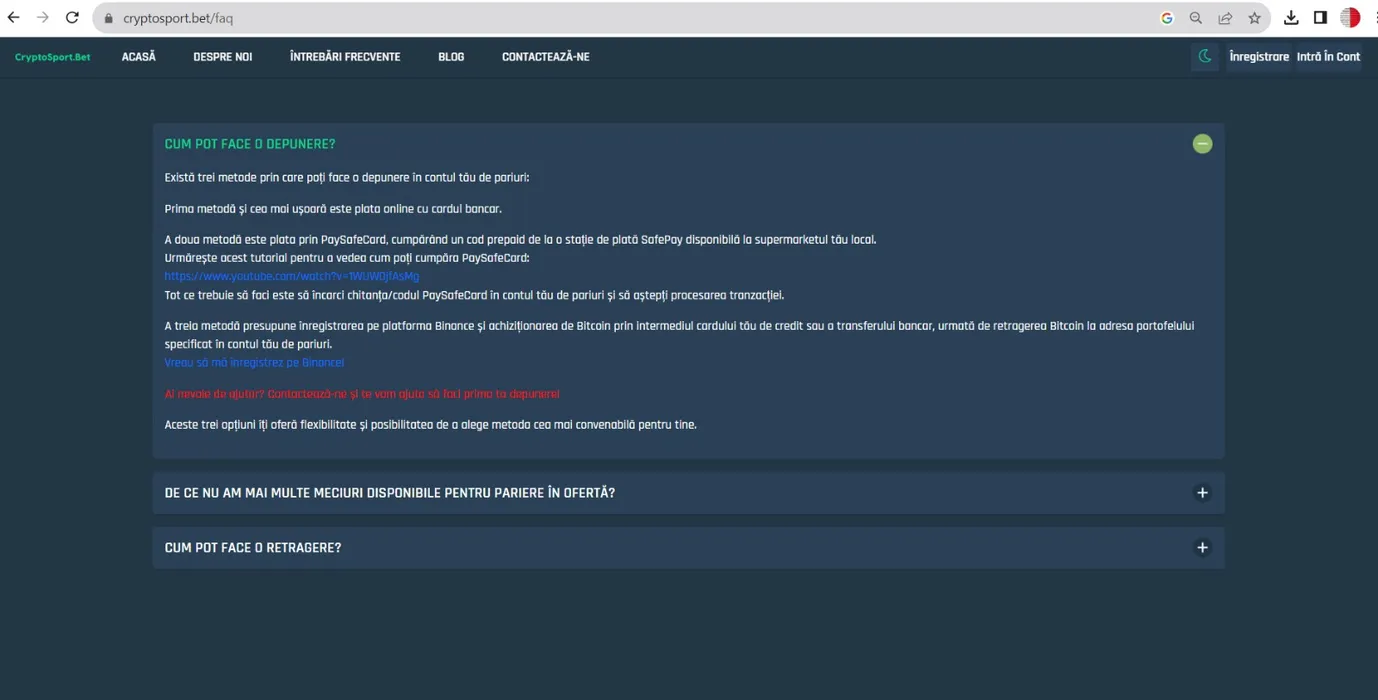The image size is (1378, 700).
Task: Expand 'De ce nu am mai multe meciuri' question
Action: [x=1202, y=493]
